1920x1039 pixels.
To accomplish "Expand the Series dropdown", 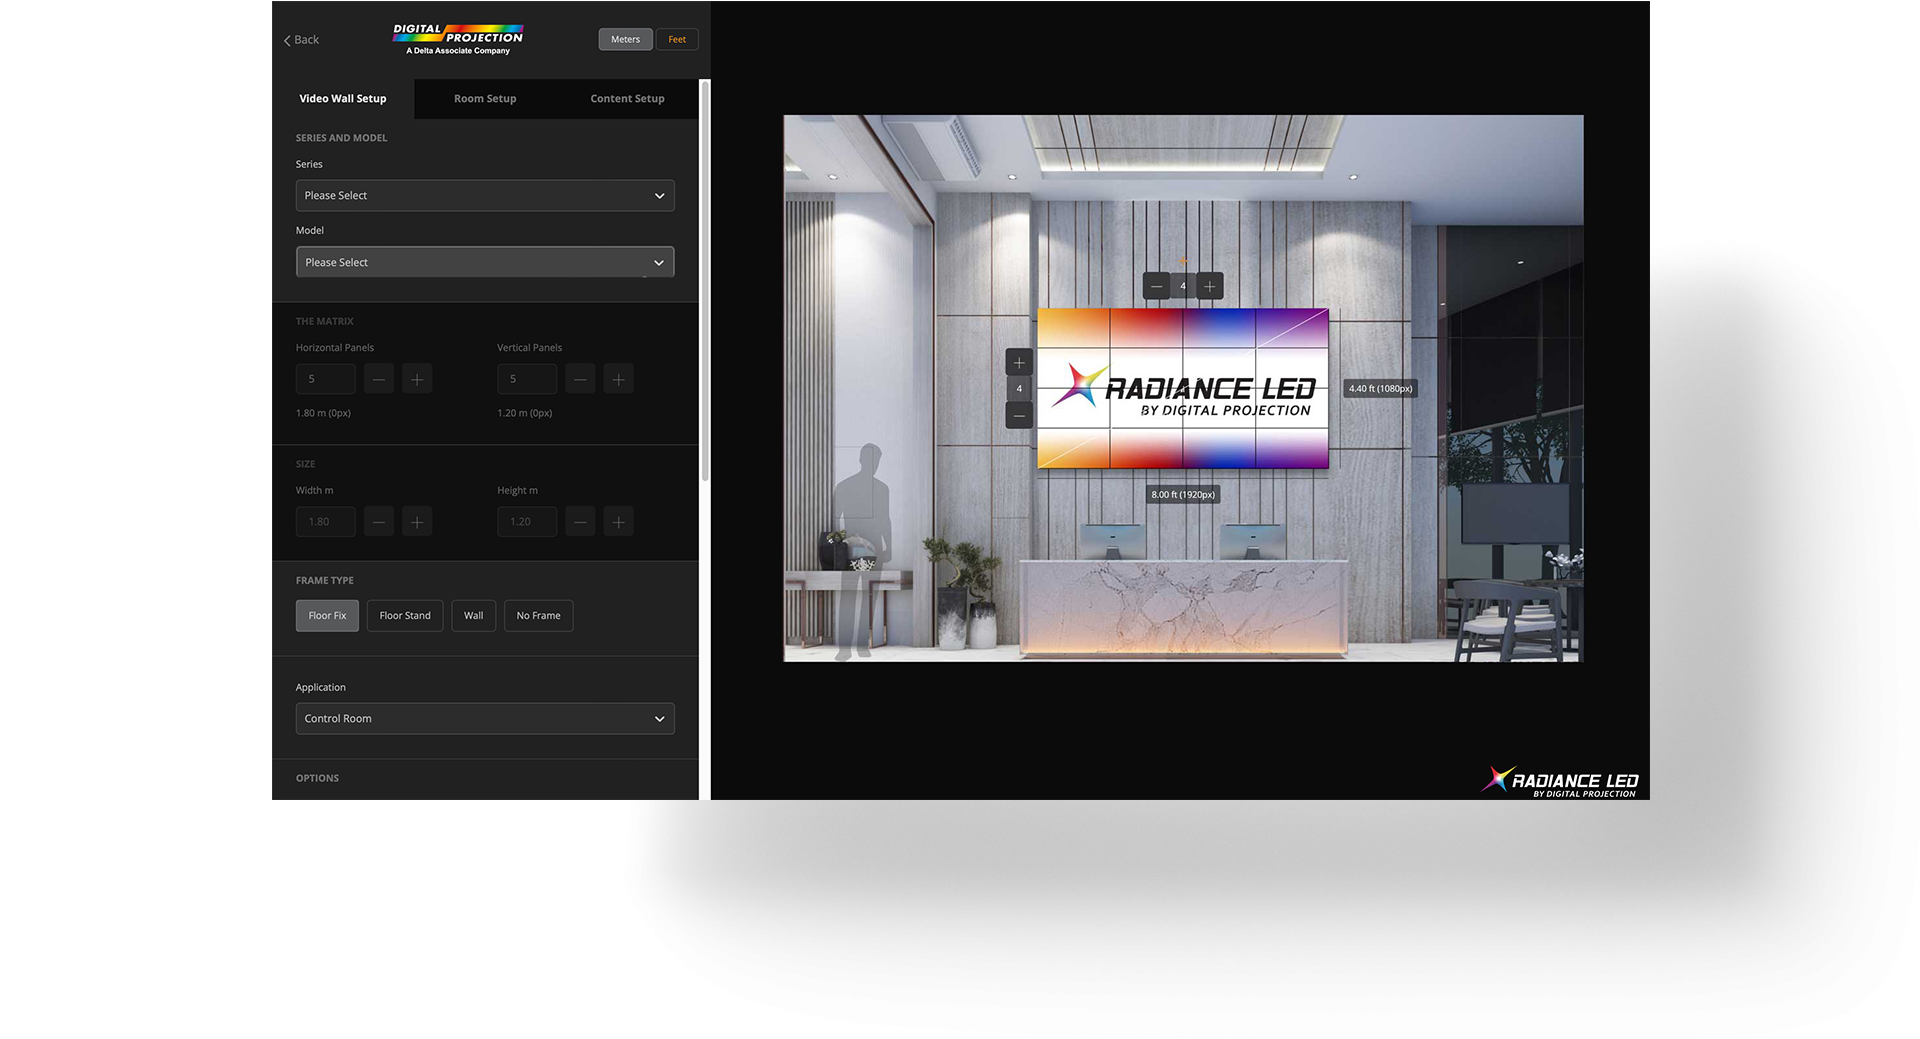I will point(485,195).
